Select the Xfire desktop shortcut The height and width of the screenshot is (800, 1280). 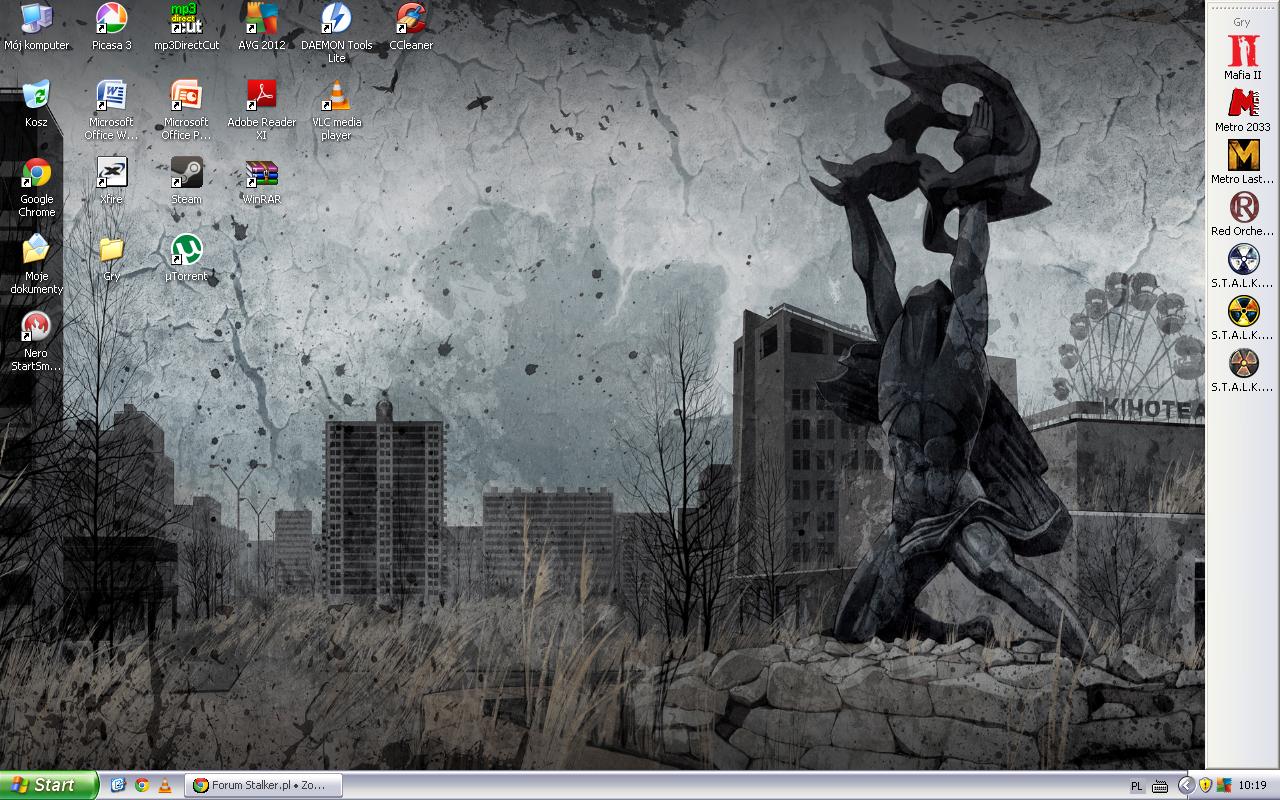pyautogui.click(x=111, y=181)
